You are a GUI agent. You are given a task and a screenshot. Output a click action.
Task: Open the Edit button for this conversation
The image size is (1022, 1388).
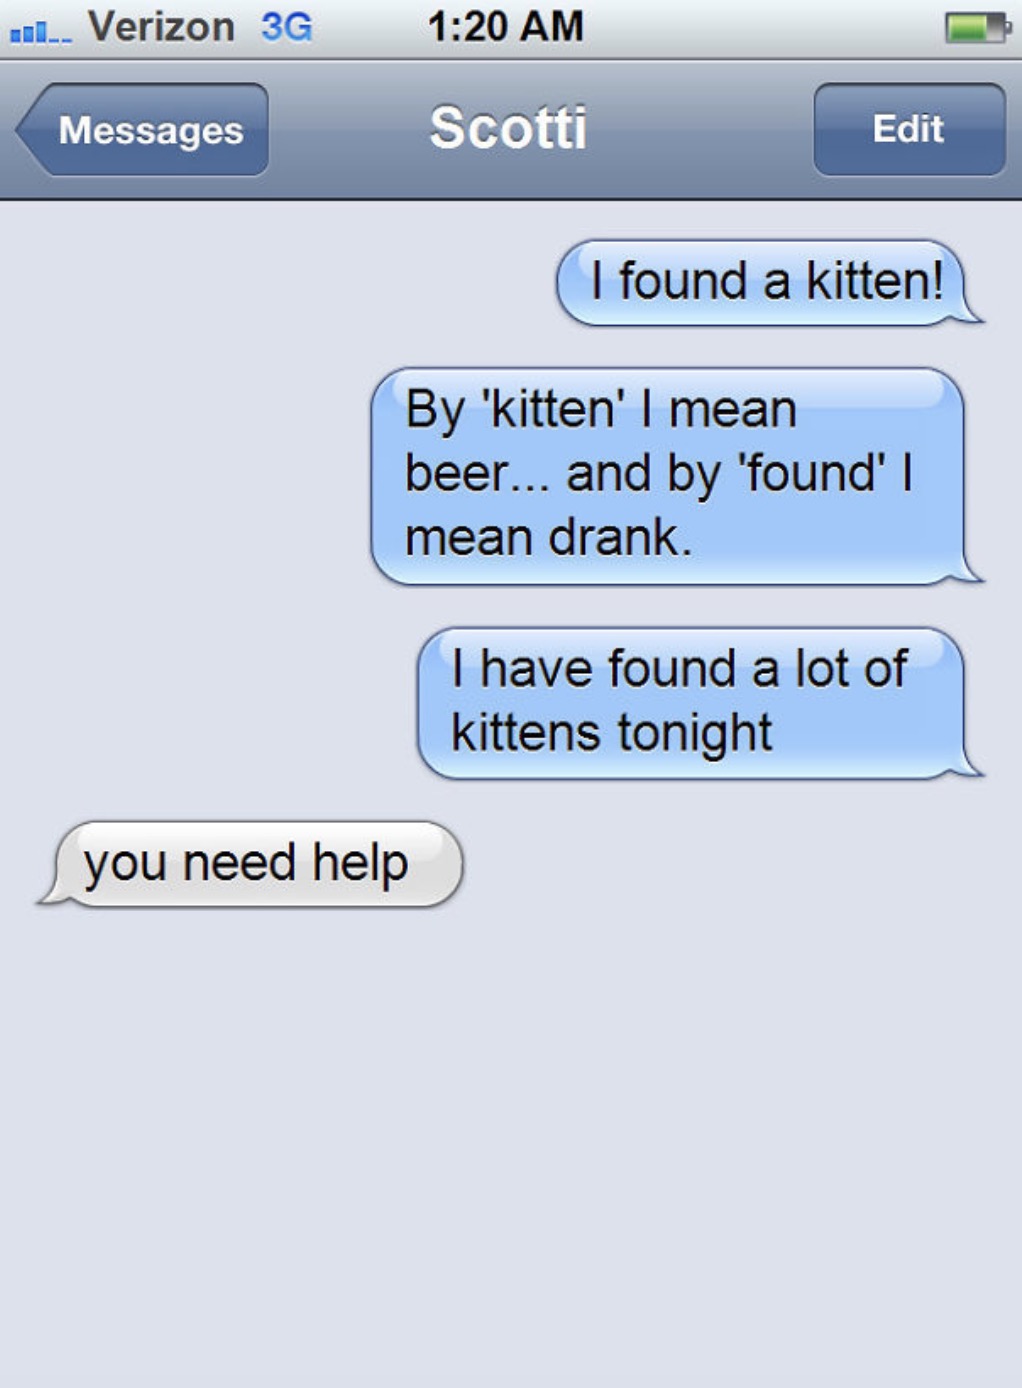pyautogui.click(x=909, y=130)
